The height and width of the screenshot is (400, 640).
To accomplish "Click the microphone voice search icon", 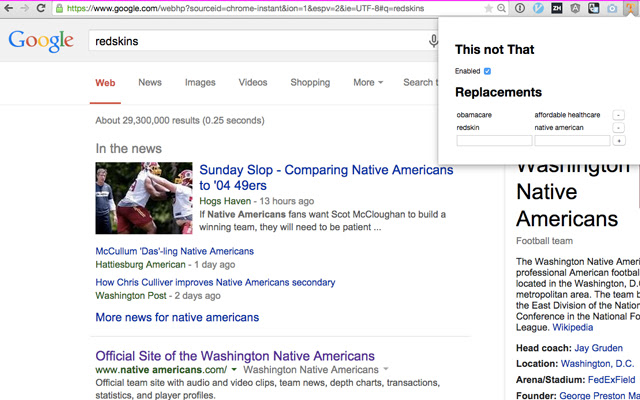I will 433,41.
